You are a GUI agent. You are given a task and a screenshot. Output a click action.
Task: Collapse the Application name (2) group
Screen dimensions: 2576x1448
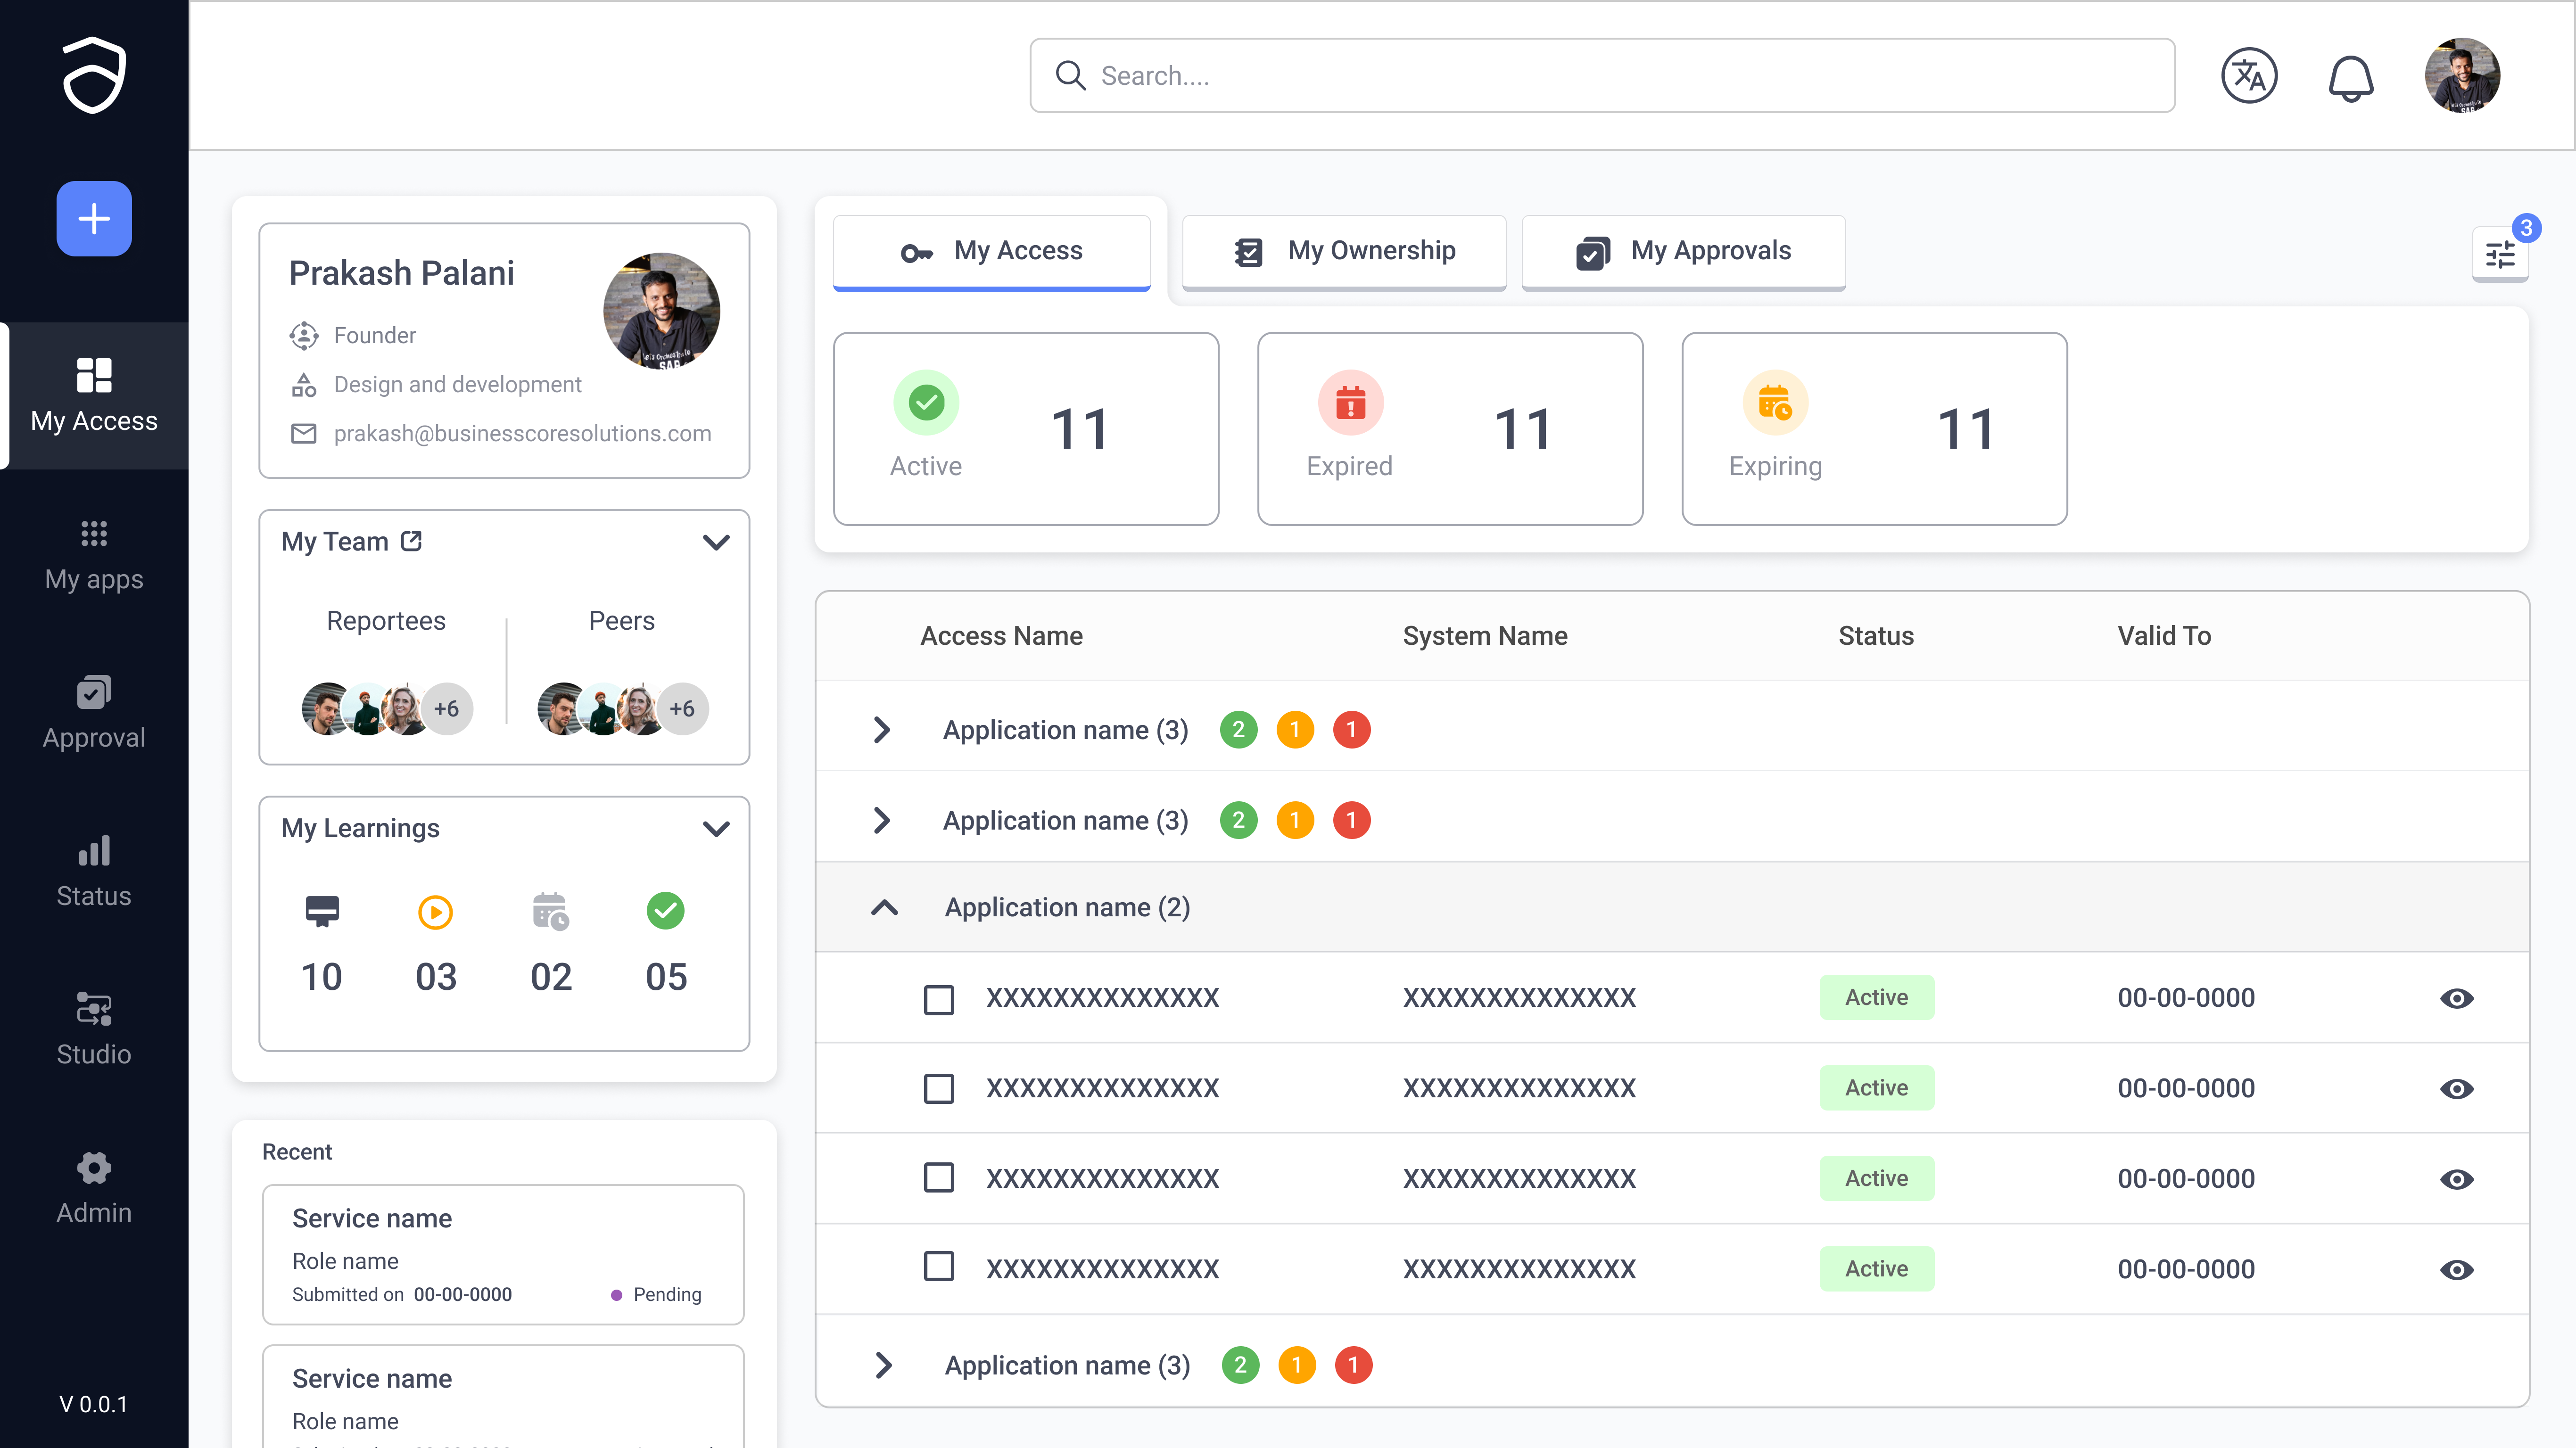coord(884,907)
